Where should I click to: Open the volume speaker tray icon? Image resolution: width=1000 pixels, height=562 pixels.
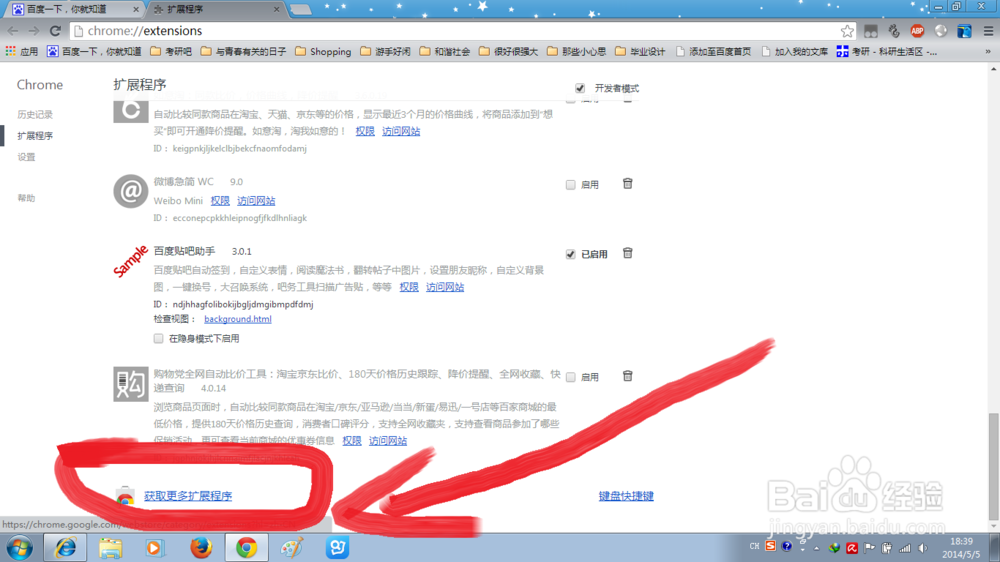click(923, 548)
